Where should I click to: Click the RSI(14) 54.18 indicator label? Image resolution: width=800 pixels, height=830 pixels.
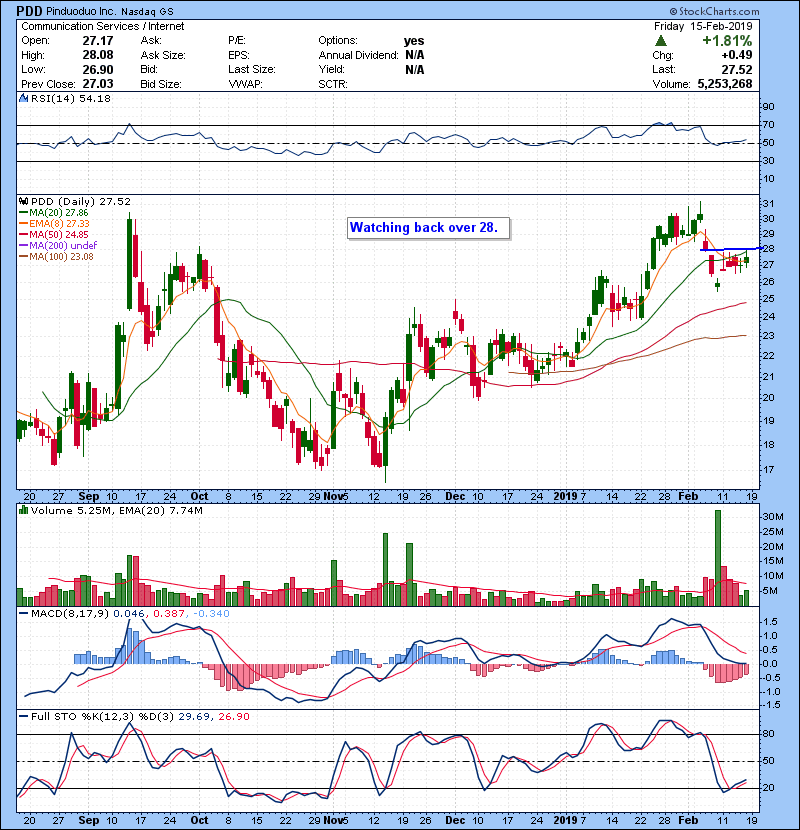(x=71, y=98)
